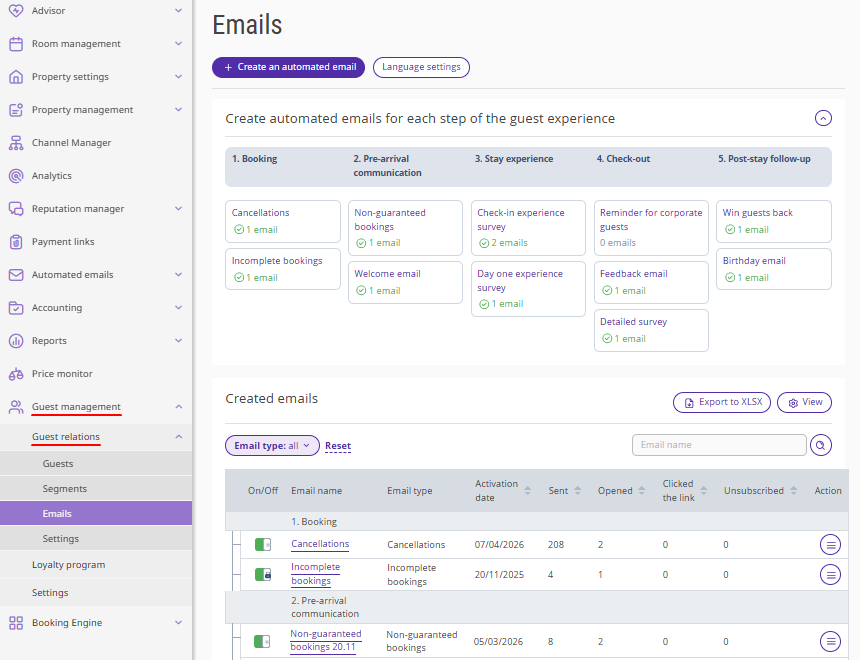This screenshot has height=660, width=860.
Task: Open the Email type filter dropdown
Action: 272,446
